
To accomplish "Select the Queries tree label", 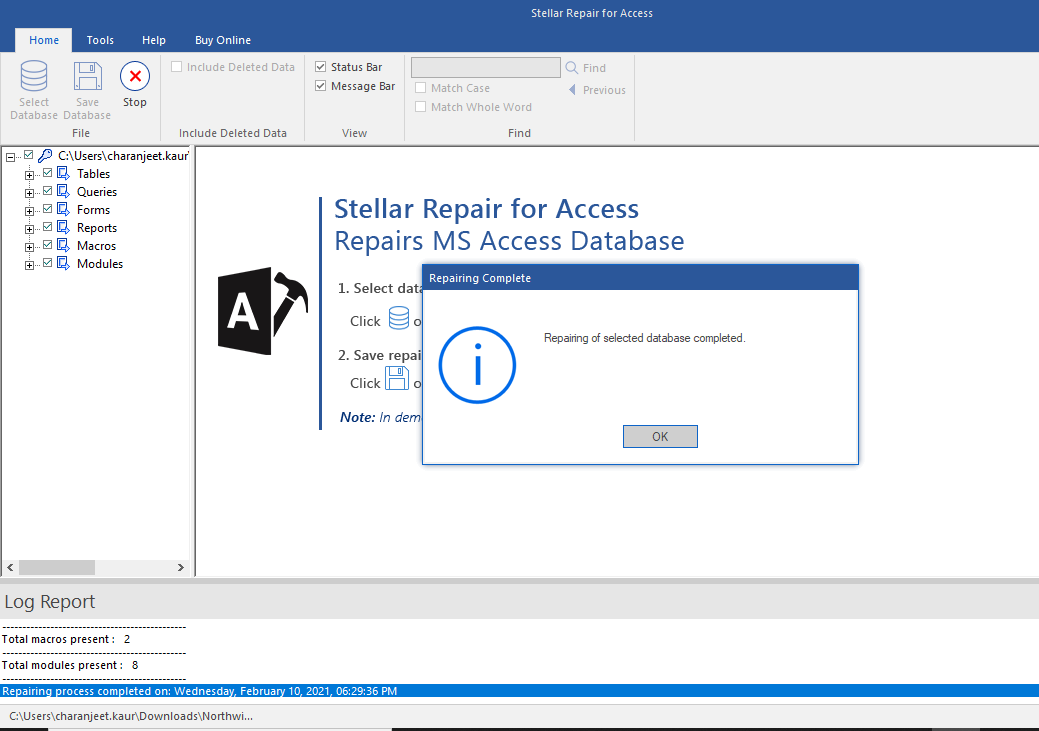I will [97, 192].
